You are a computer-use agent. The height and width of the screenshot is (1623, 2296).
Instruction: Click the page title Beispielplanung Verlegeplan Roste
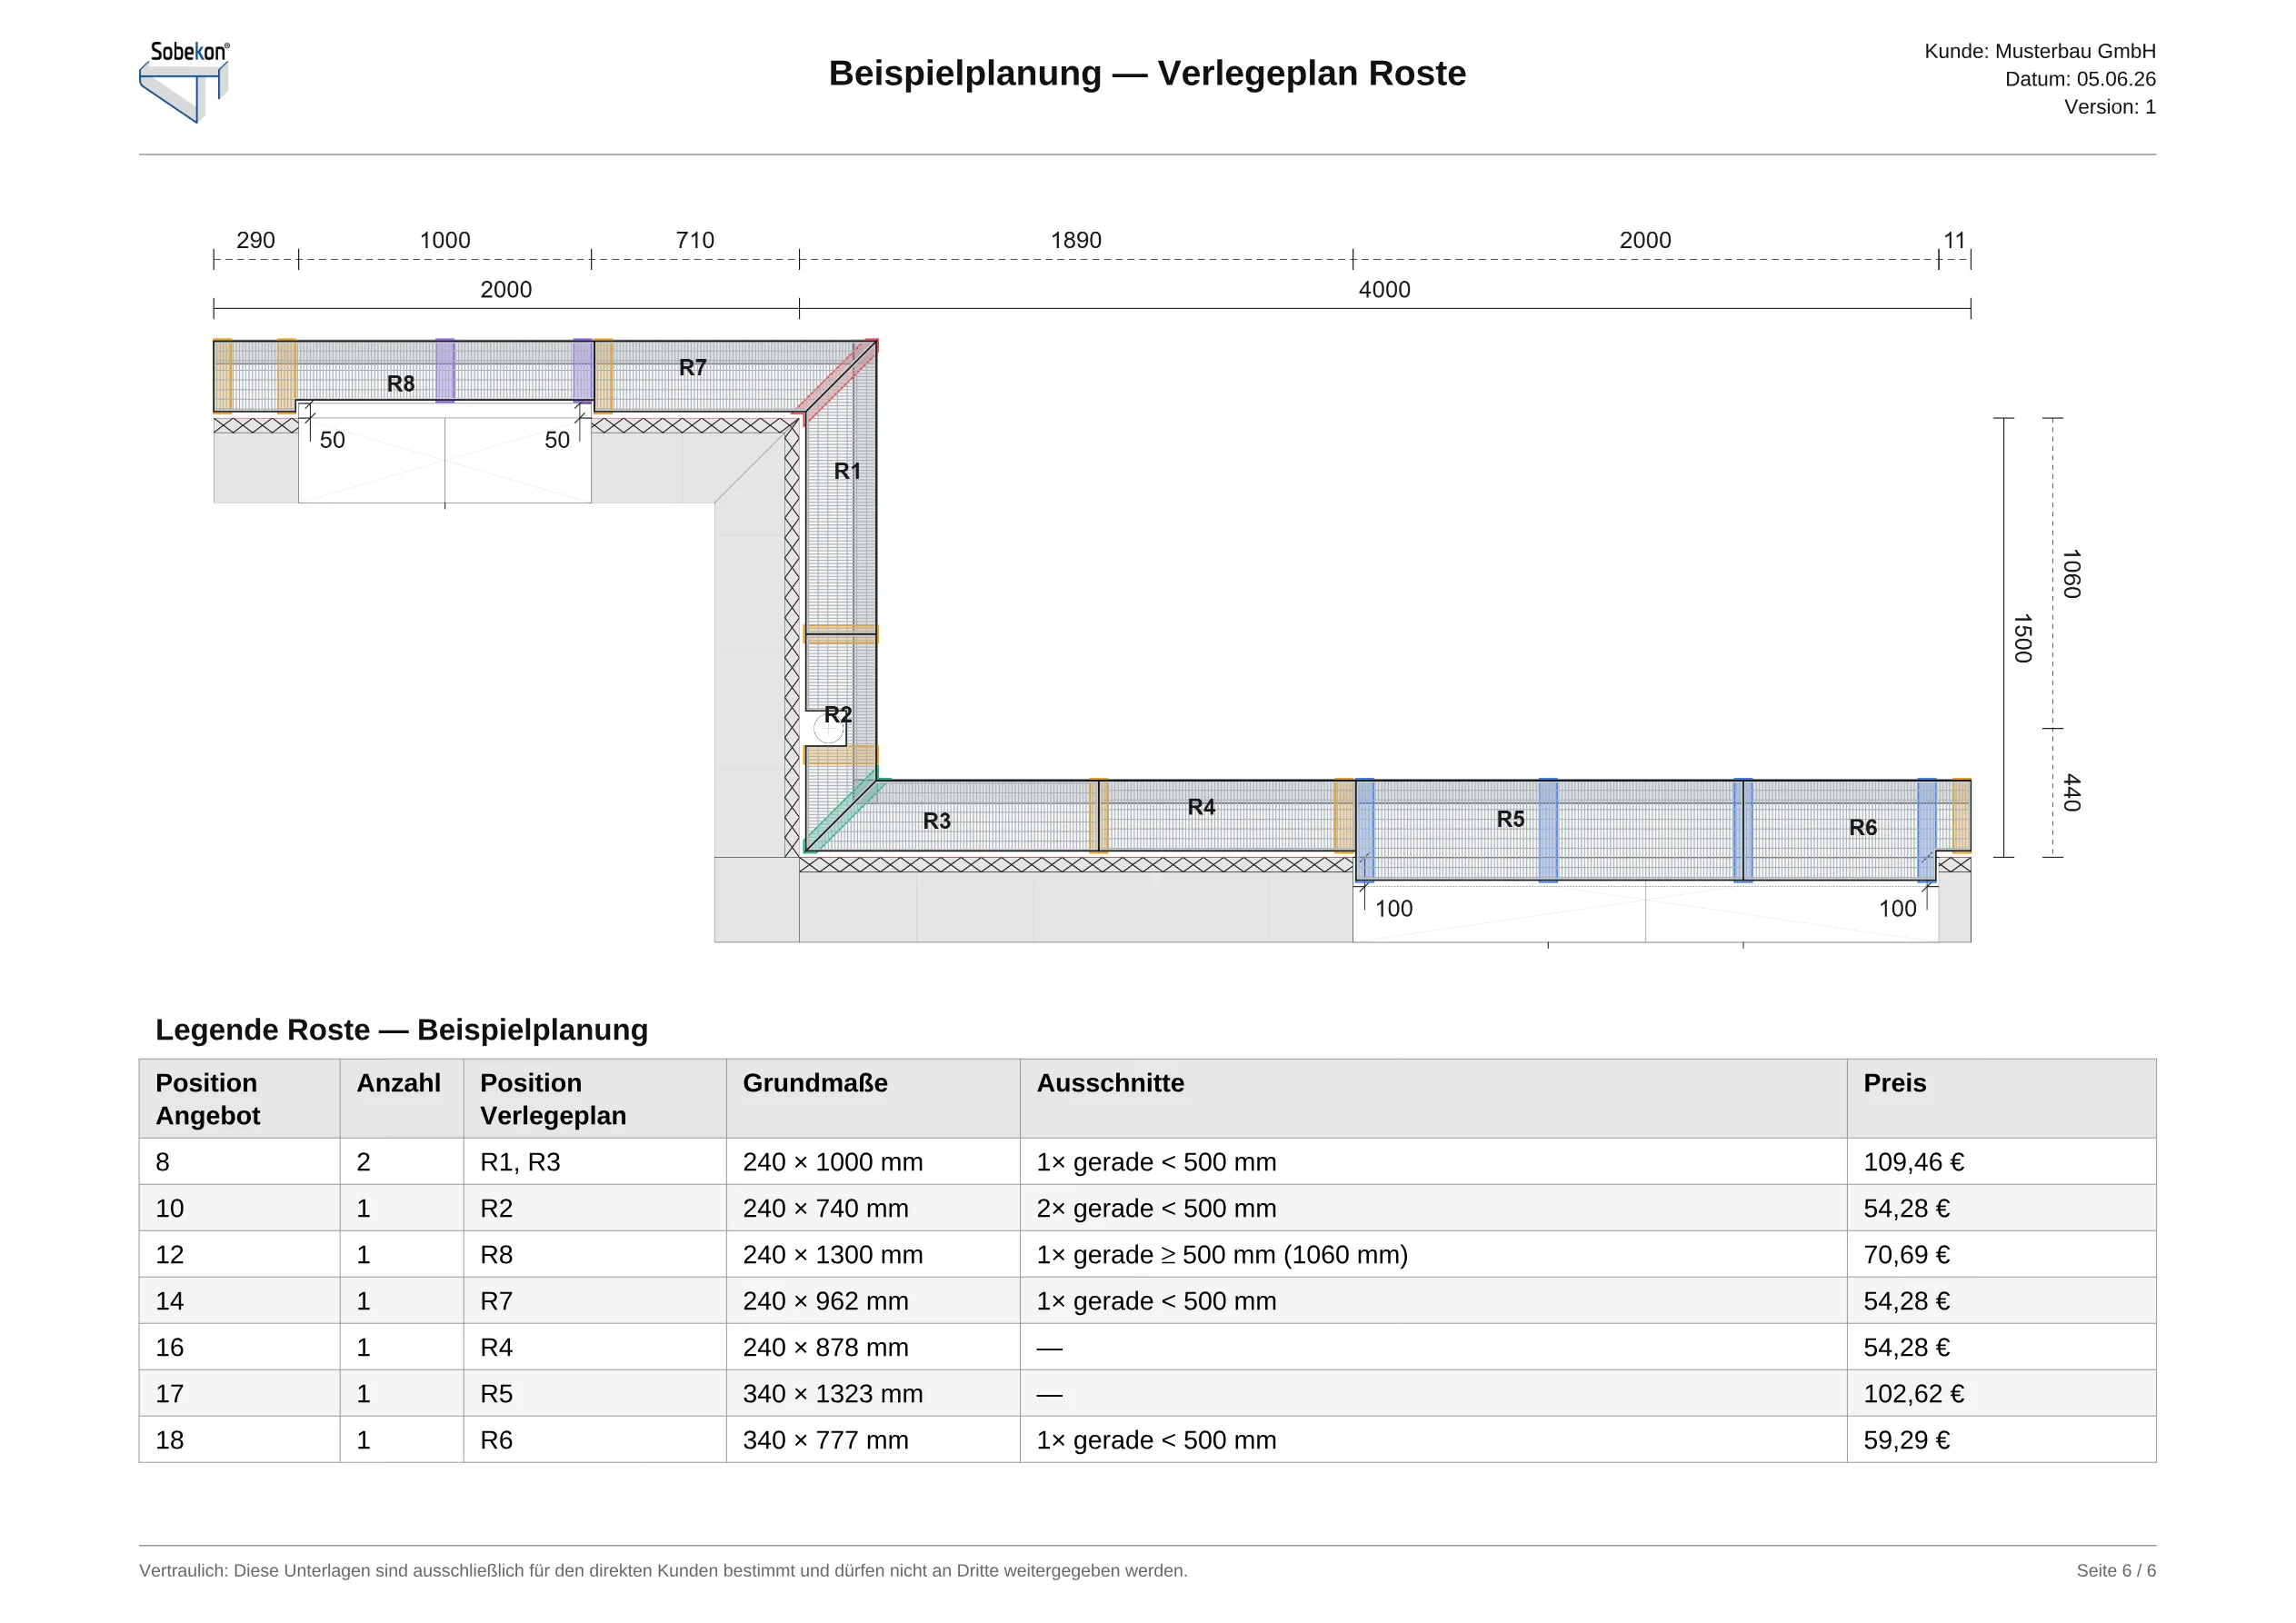point(1147,73)
